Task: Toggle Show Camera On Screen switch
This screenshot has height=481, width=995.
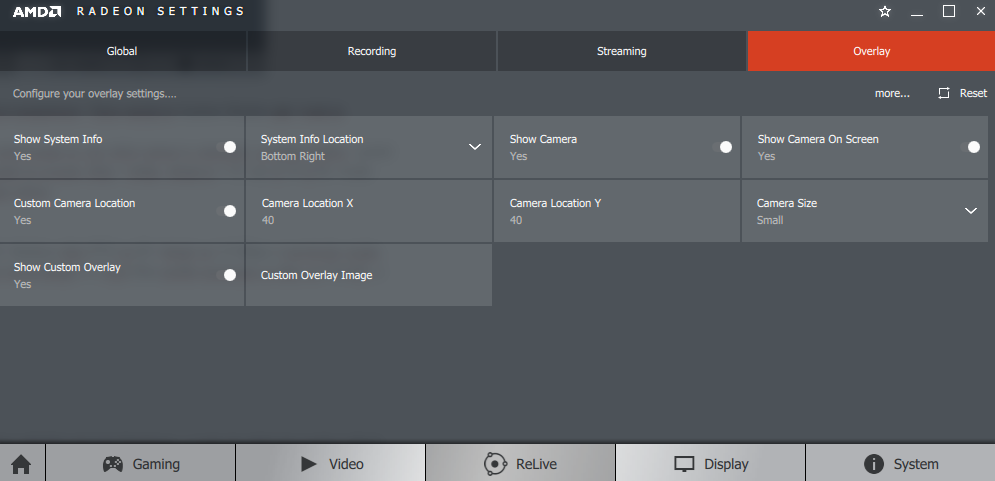Action: point(970,147)
